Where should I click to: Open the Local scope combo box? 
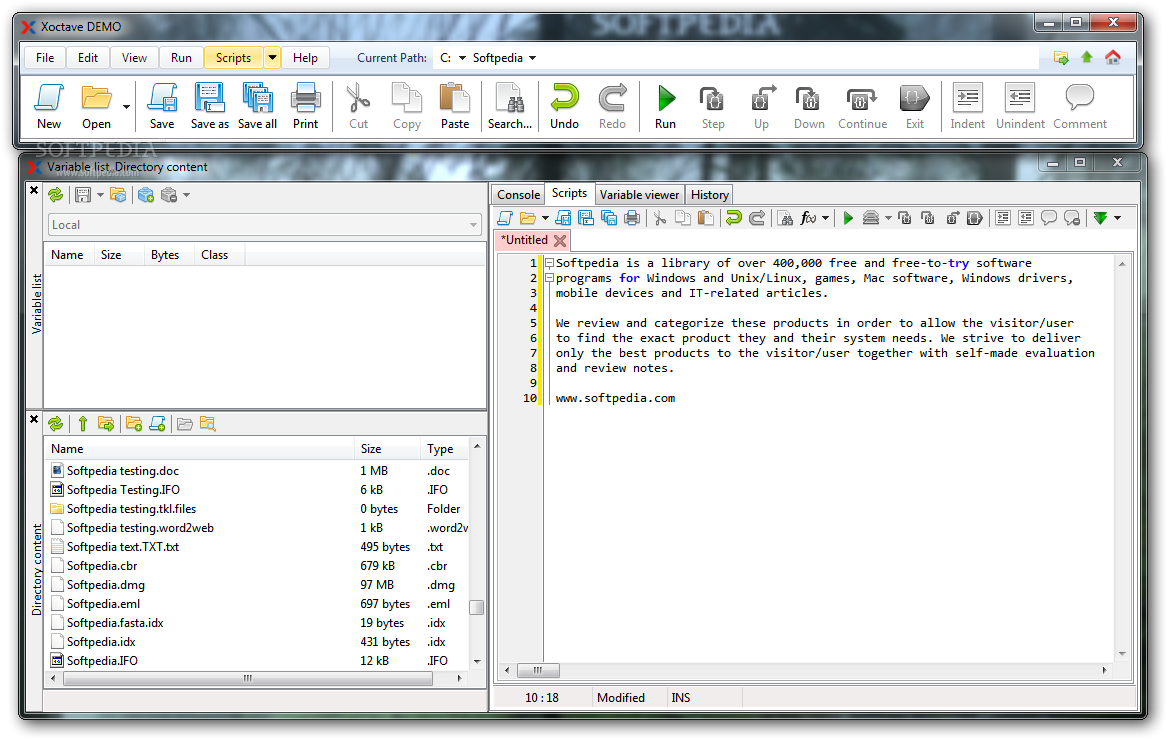point(265,224)
